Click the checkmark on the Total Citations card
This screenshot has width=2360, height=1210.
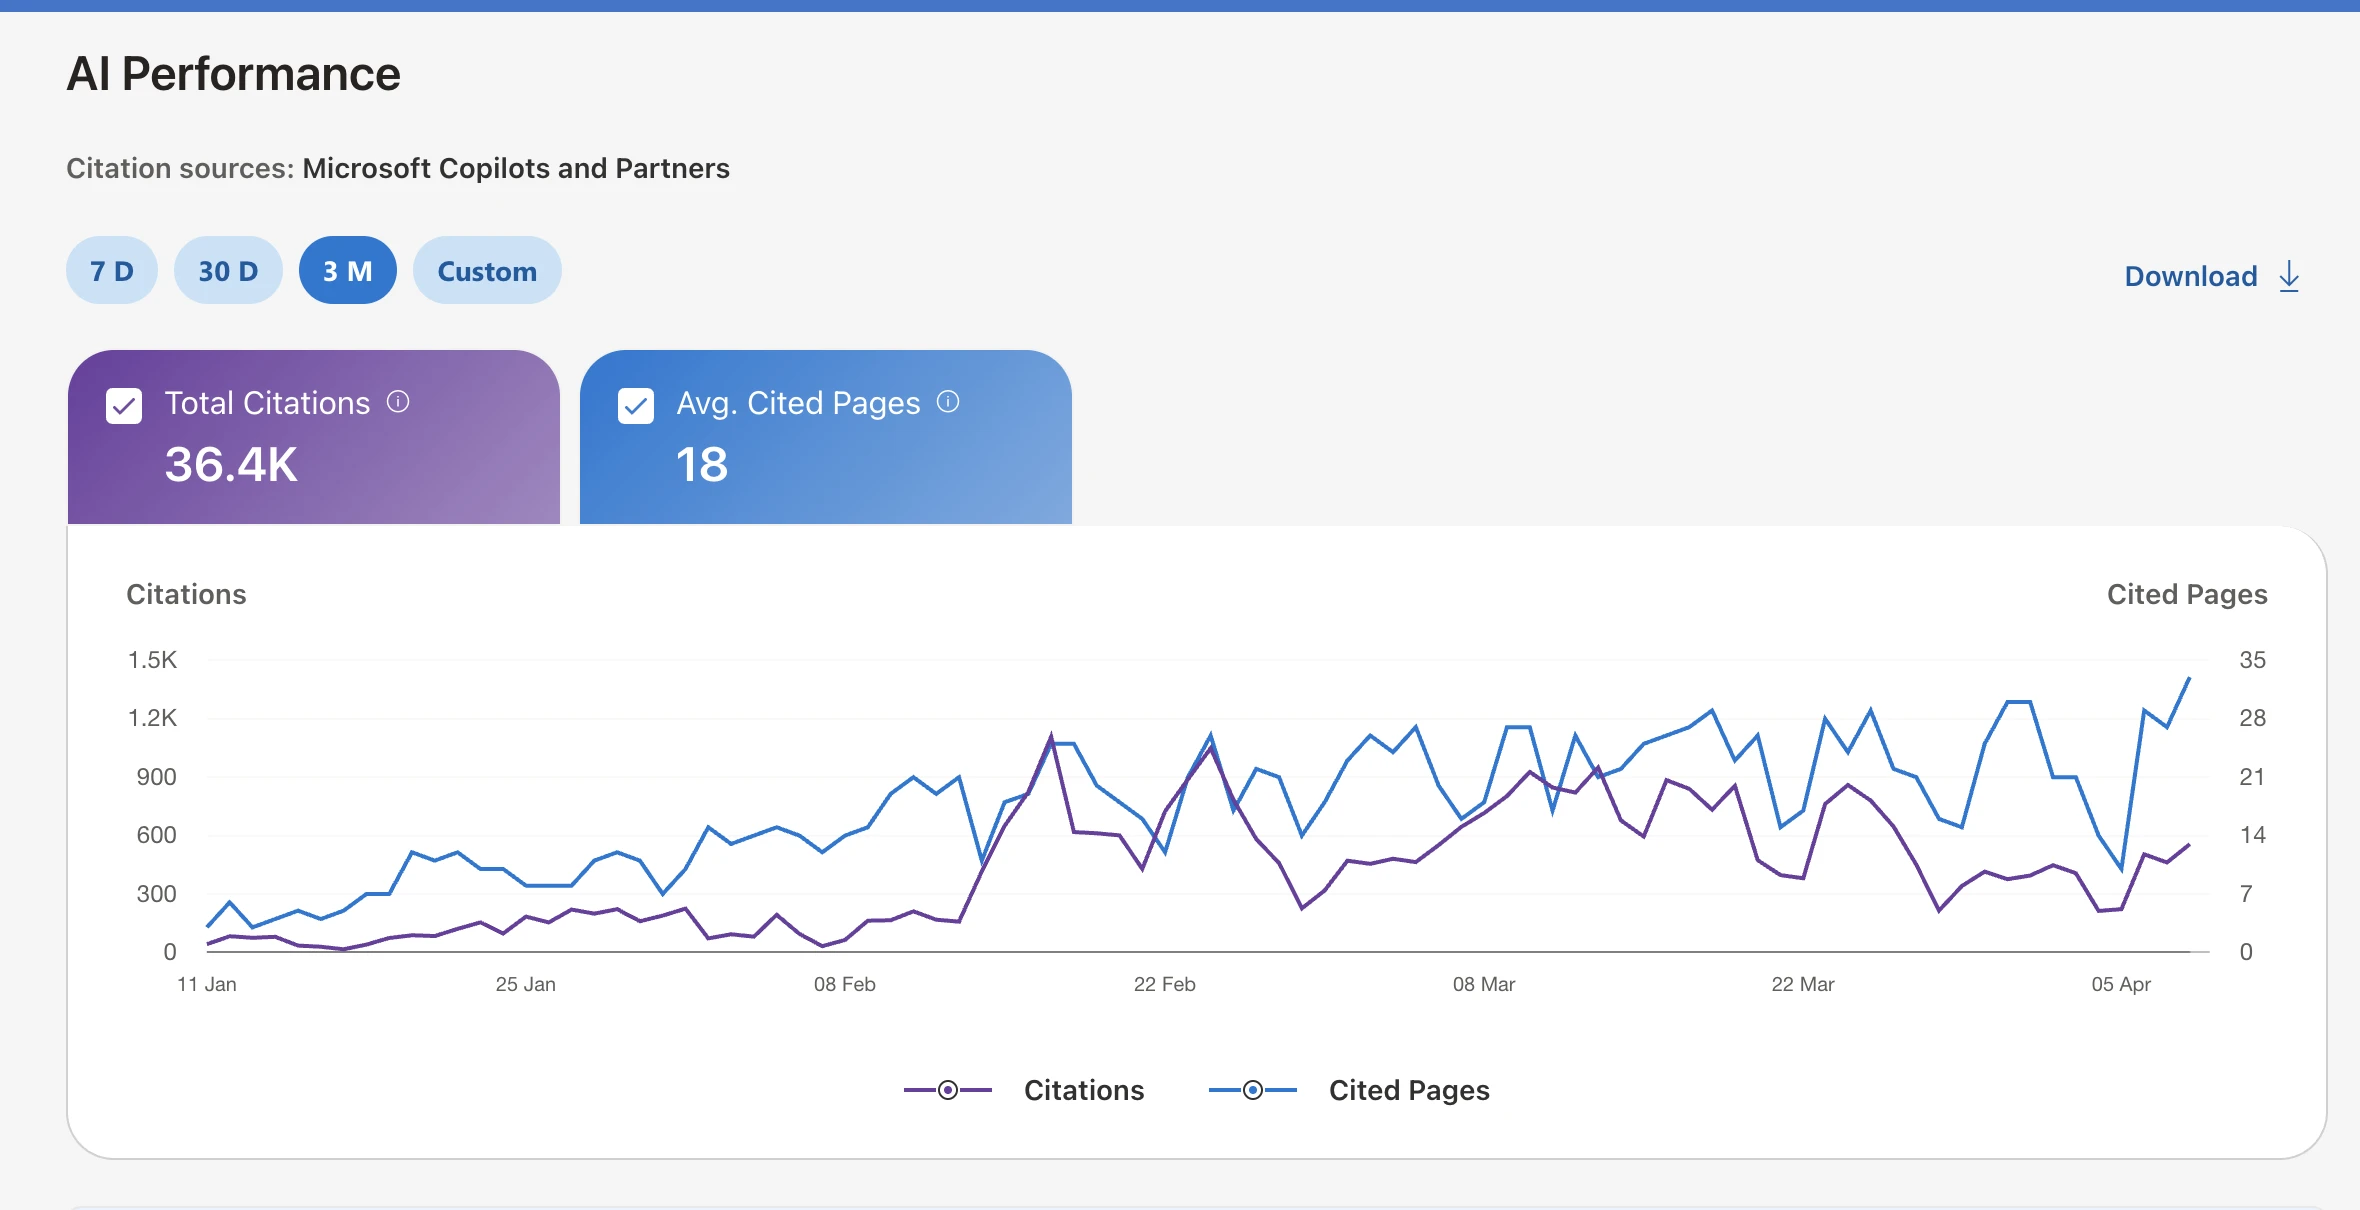tap(123, 405)
